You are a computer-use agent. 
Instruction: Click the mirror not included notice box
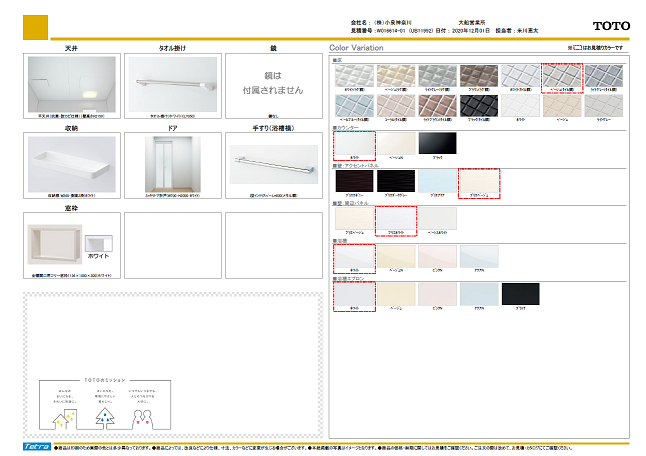pyautogui.click(x=273, y=85)
